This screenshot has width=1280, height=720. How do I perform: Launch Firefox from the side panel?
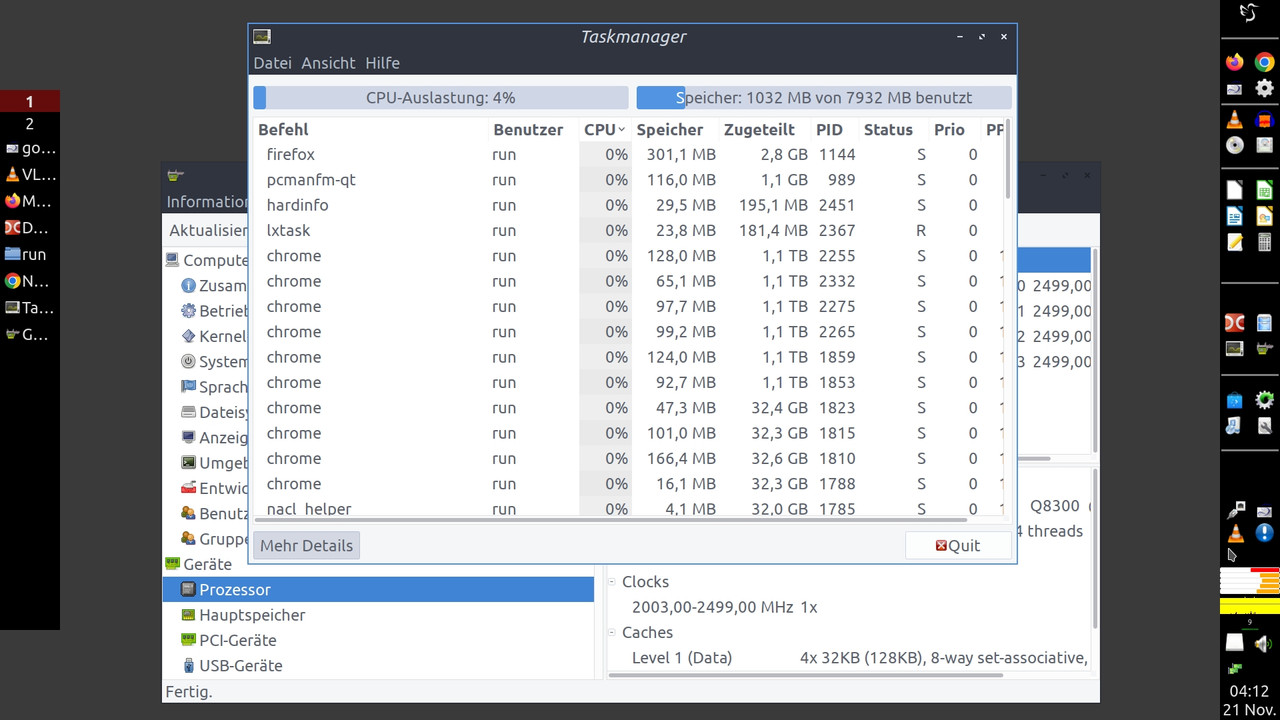point(1235,62)
